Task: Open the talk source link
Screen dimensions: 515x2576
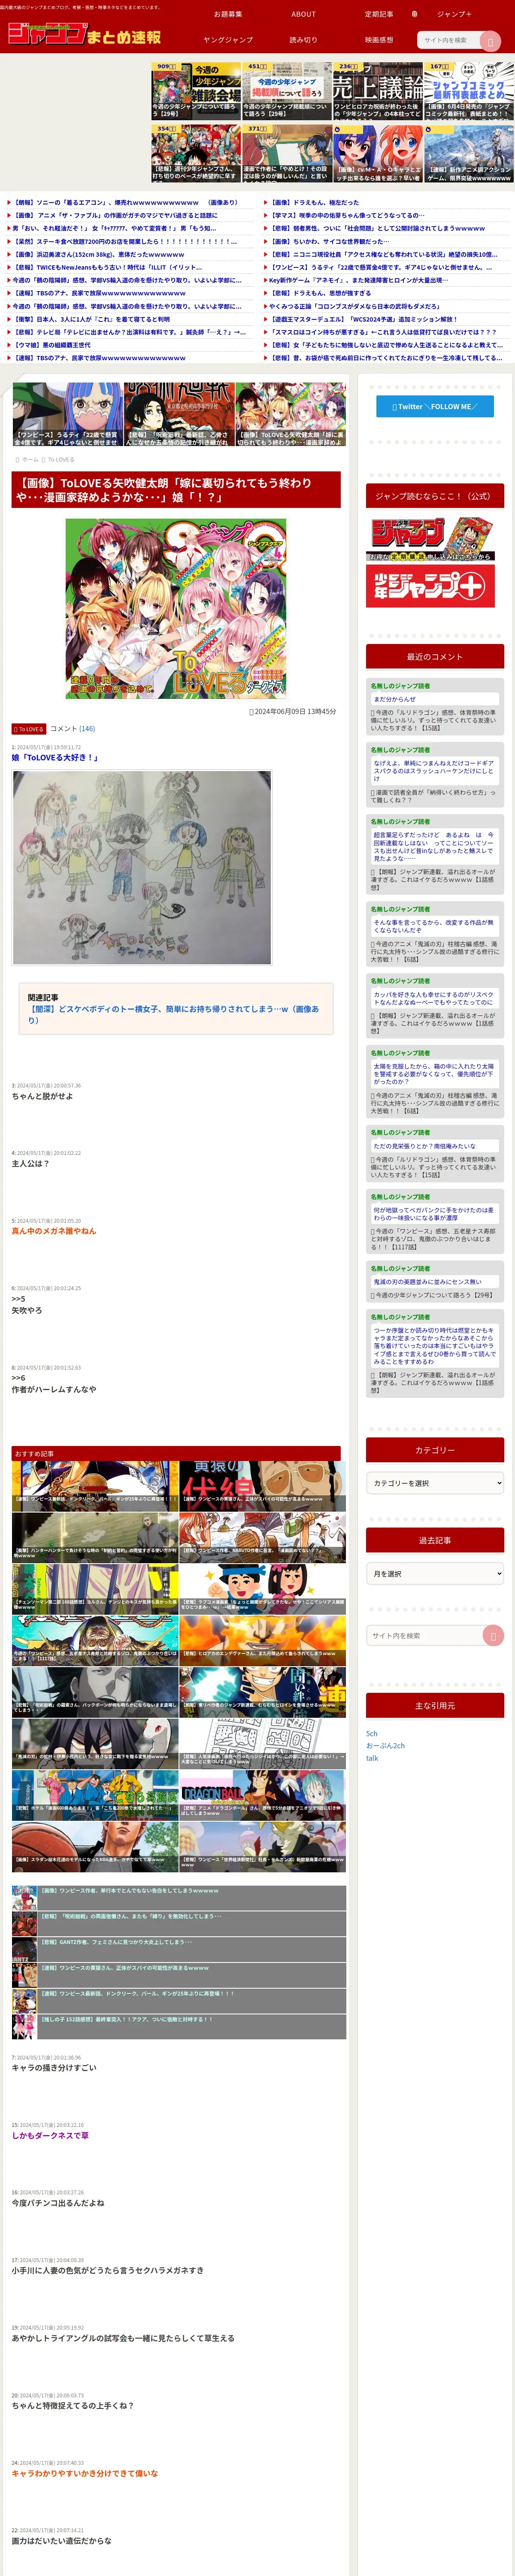Action: pyautogui.click(x=372, y=1758)
